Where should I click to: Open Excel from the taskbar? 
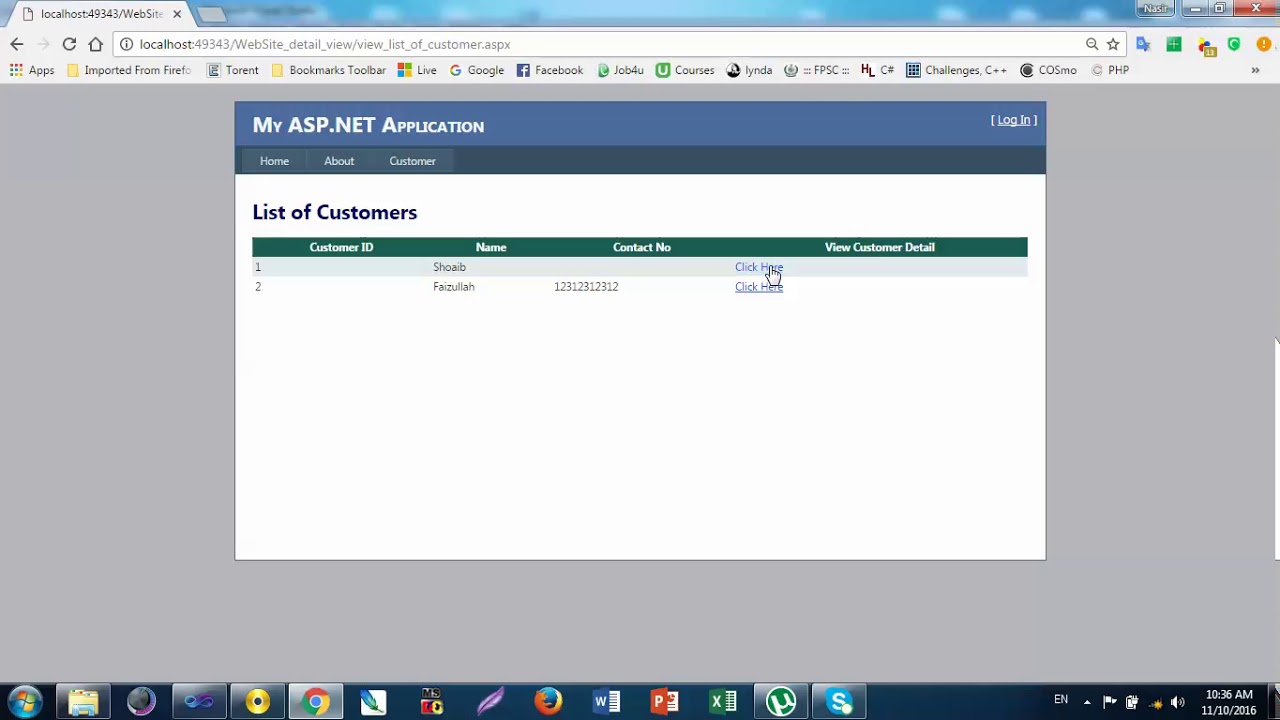(722, 702)
